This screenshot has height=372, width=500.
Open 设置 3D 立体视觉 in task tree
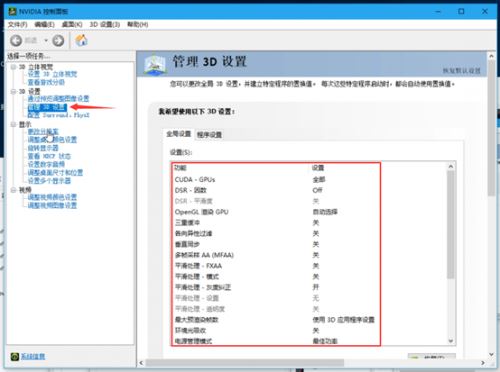[52, 74]
